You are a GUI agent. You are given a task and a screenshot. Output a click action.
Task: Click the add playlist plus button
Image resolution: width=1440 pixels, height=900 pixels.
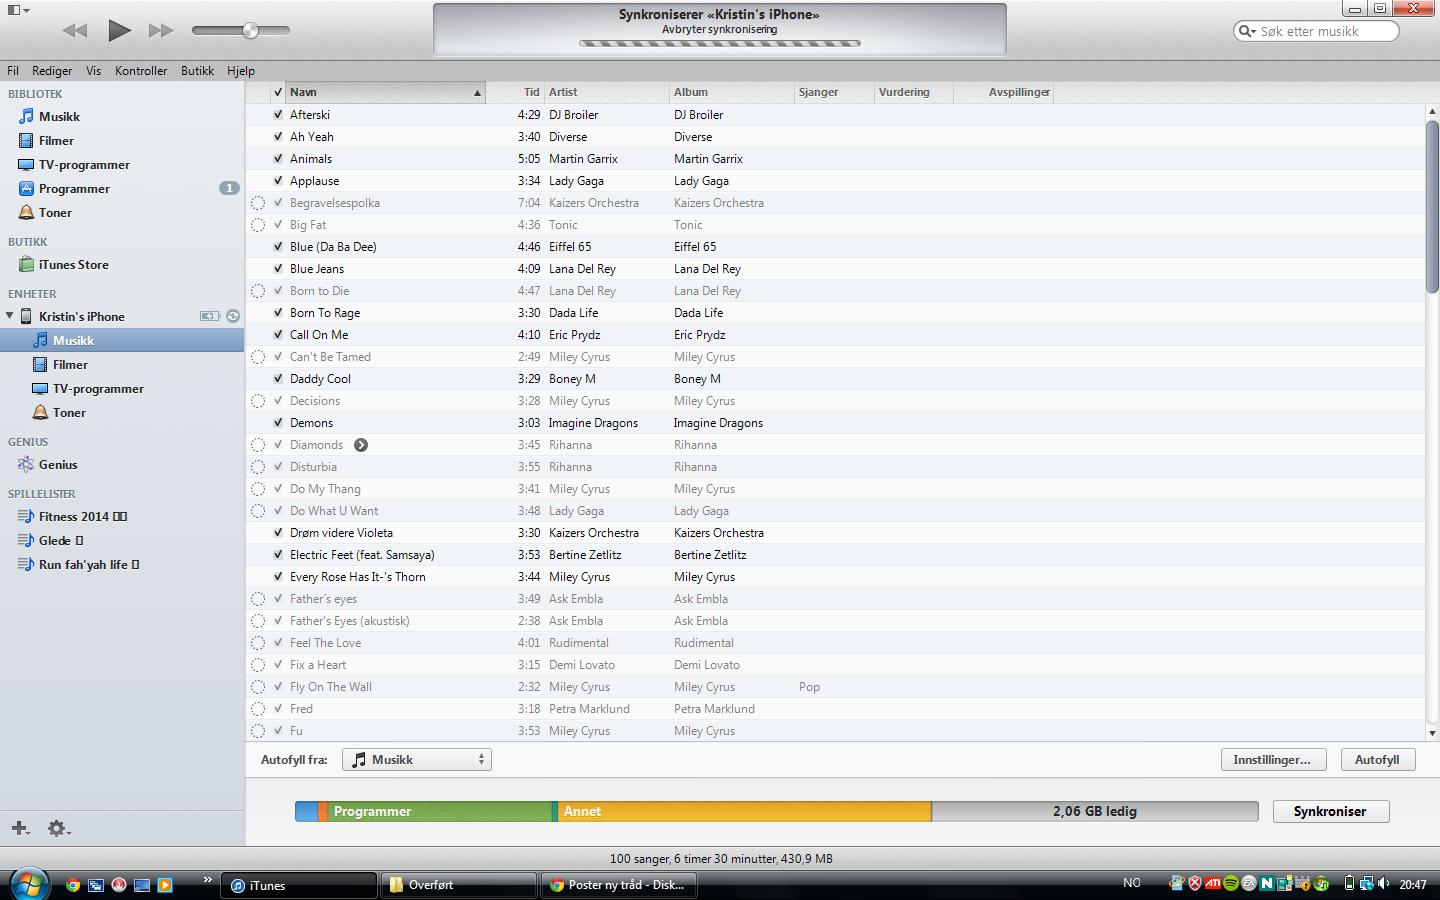pos(20,828)
